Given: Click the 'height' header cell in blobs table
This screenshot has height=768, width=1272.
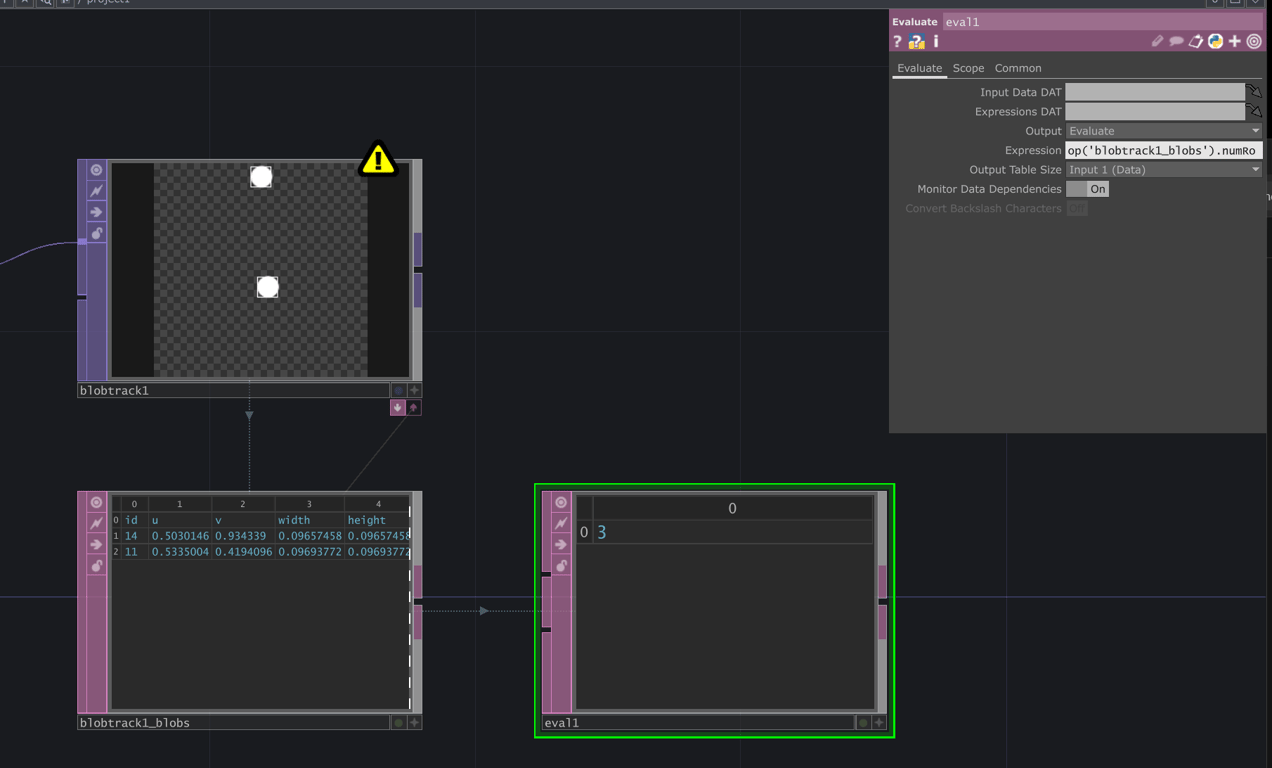Looking at the screenshot, I should (377, 520).
